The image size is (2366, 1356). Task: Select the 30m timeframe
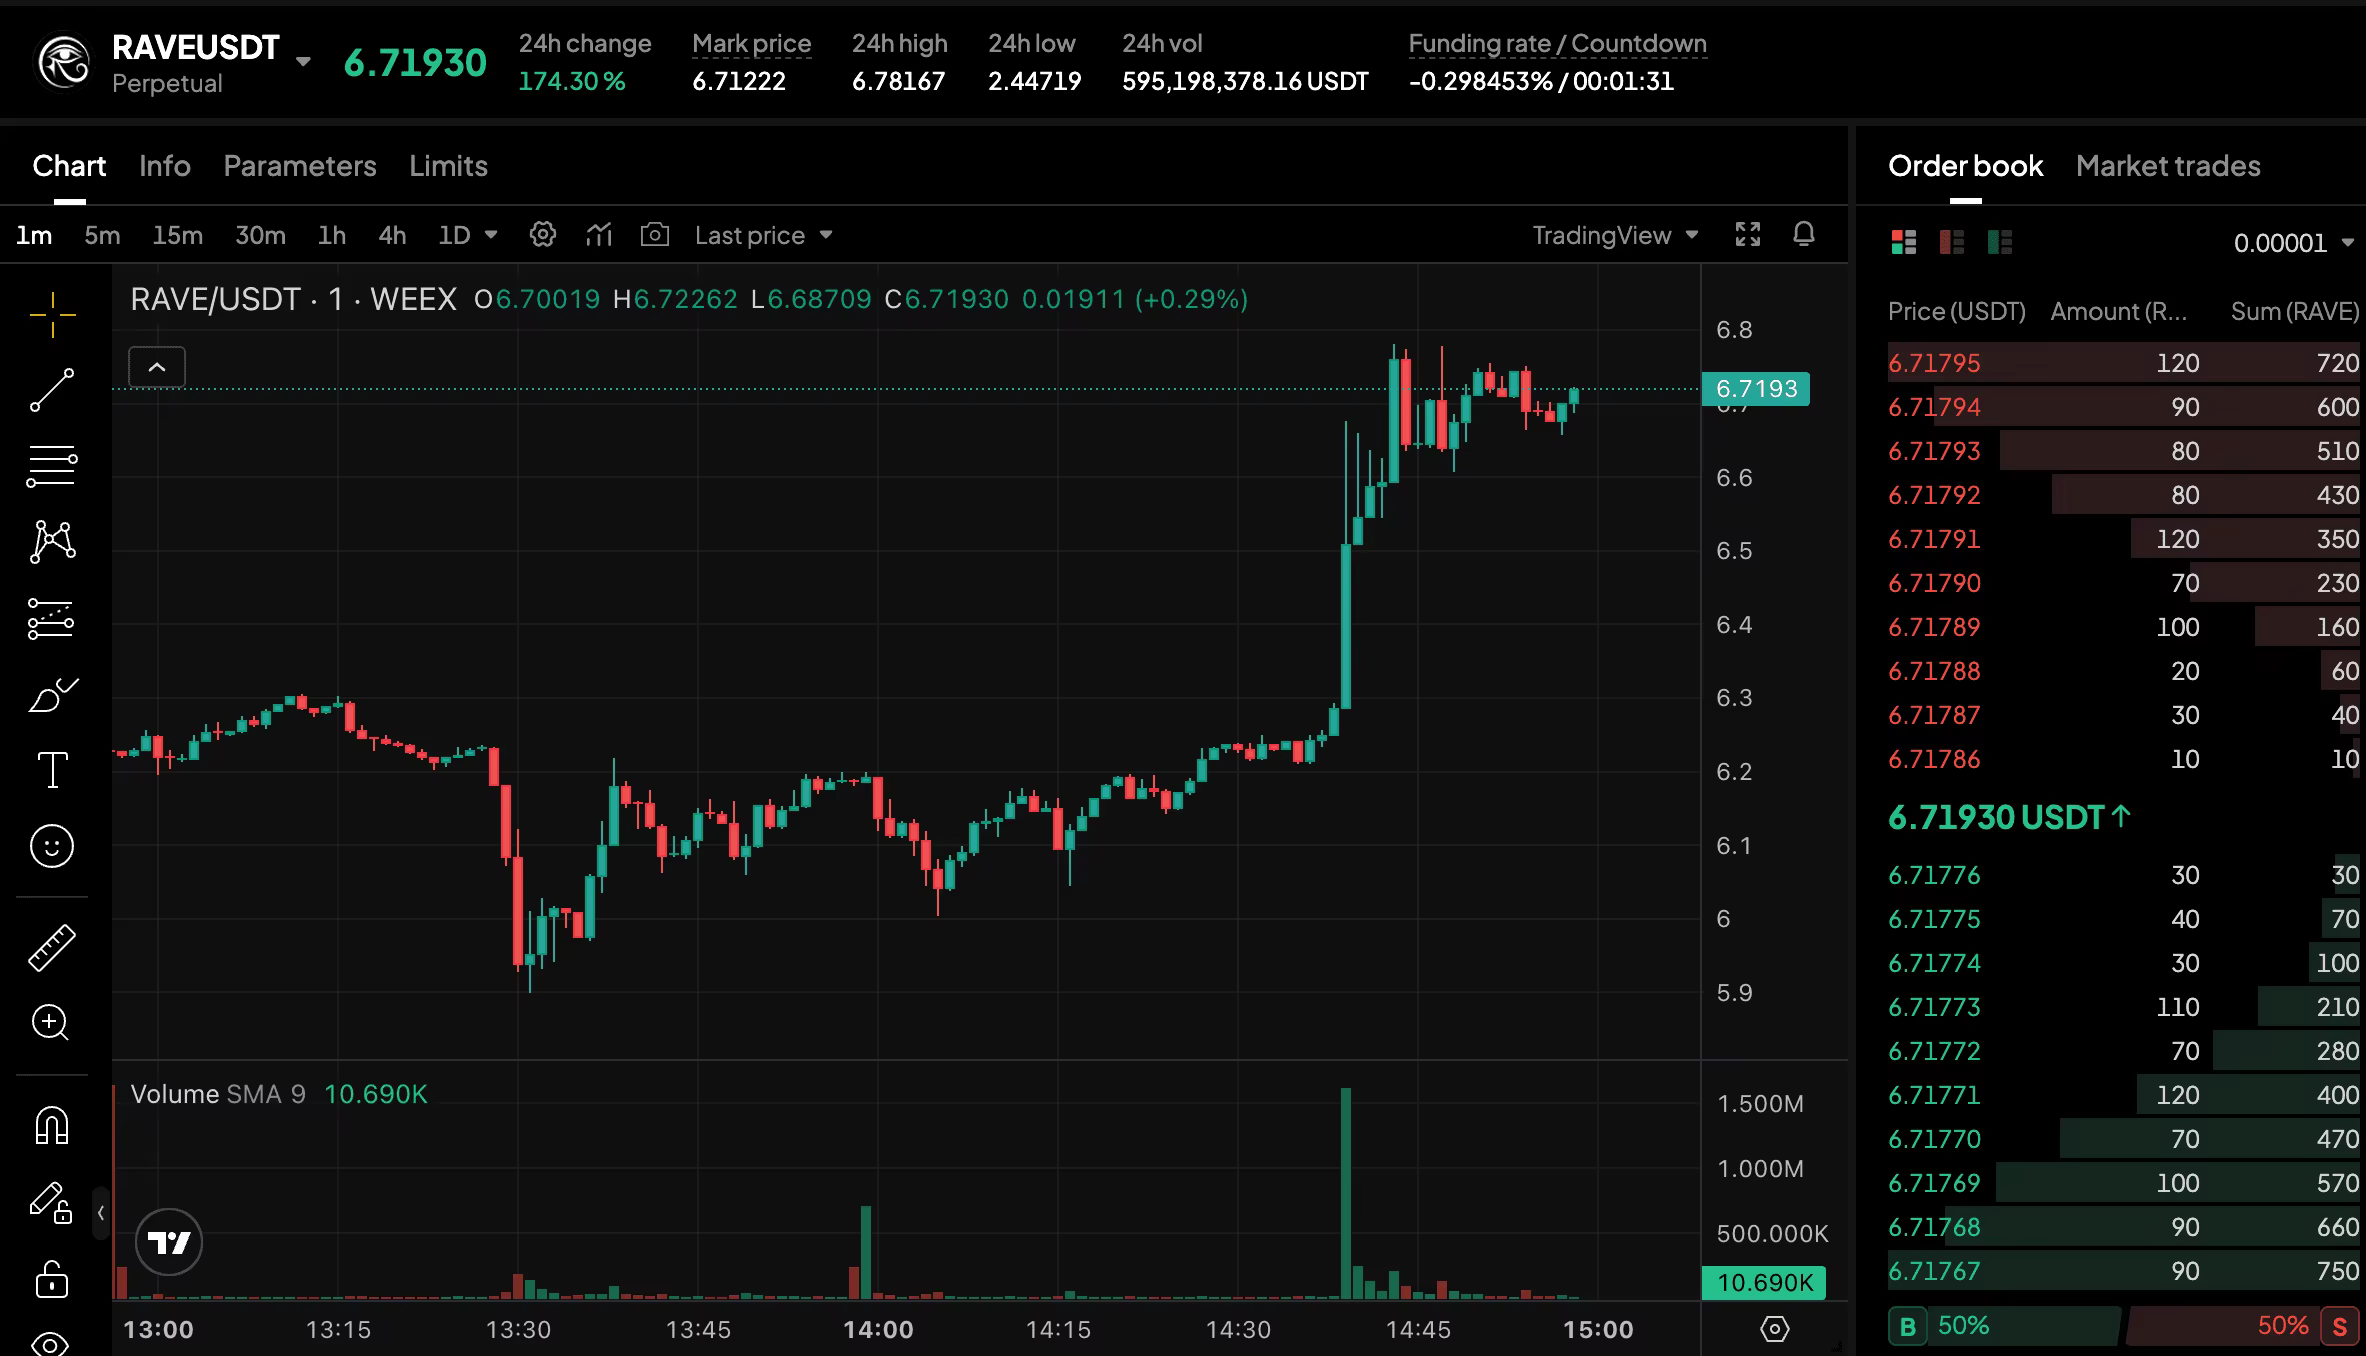(x=260, y=235)
